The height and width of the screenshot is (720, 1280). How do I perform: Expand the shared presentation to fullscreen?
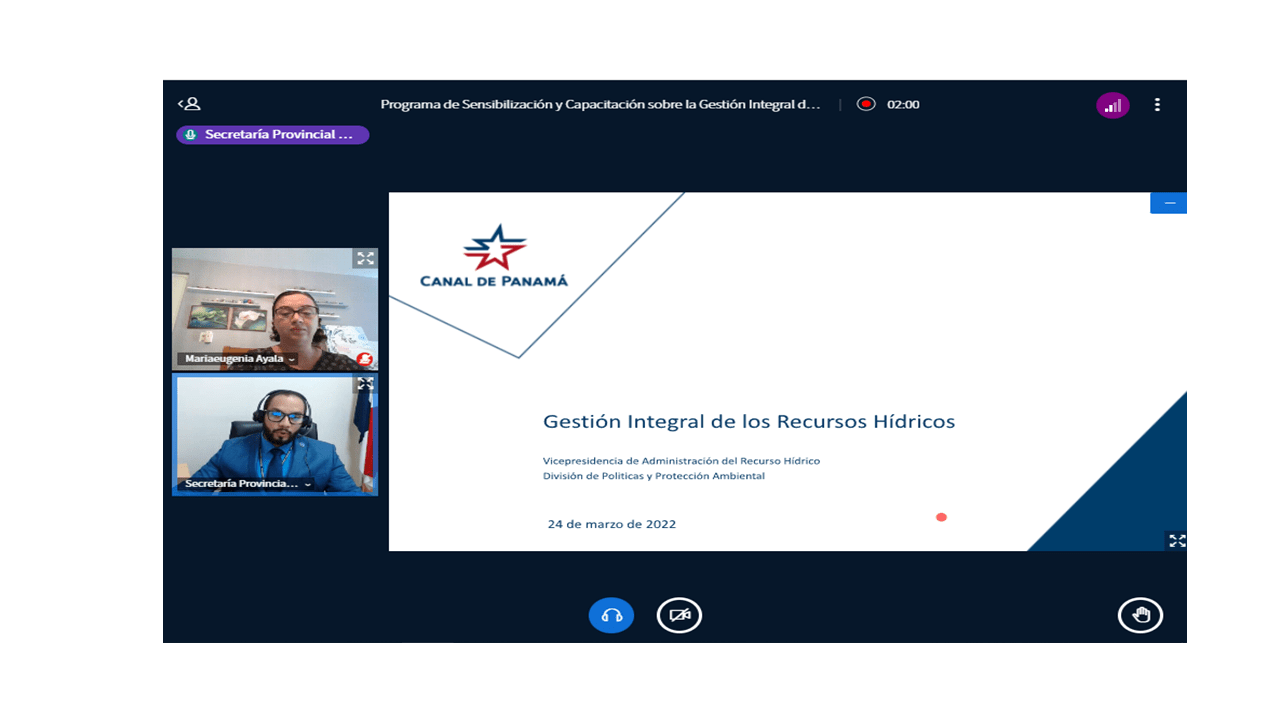(1177, 541)
